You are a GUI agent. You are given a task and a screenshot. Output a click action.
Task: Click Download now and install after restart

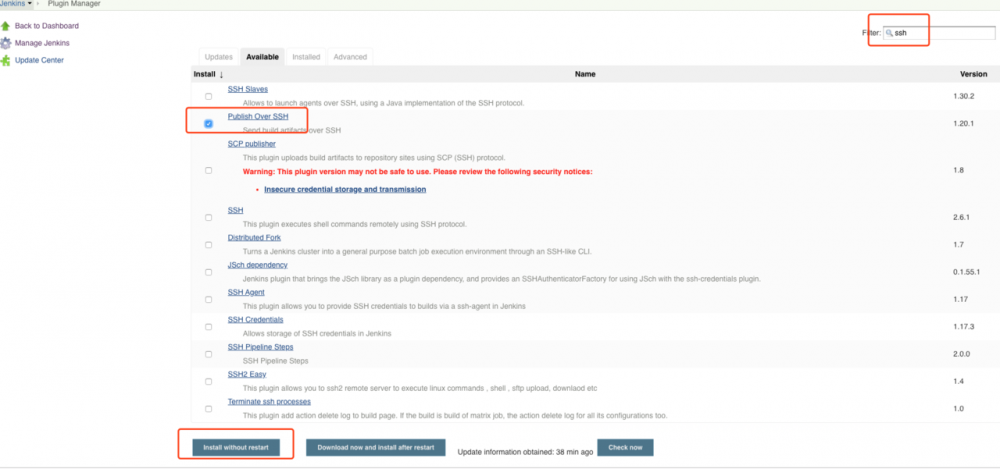[x=376, y=448]
